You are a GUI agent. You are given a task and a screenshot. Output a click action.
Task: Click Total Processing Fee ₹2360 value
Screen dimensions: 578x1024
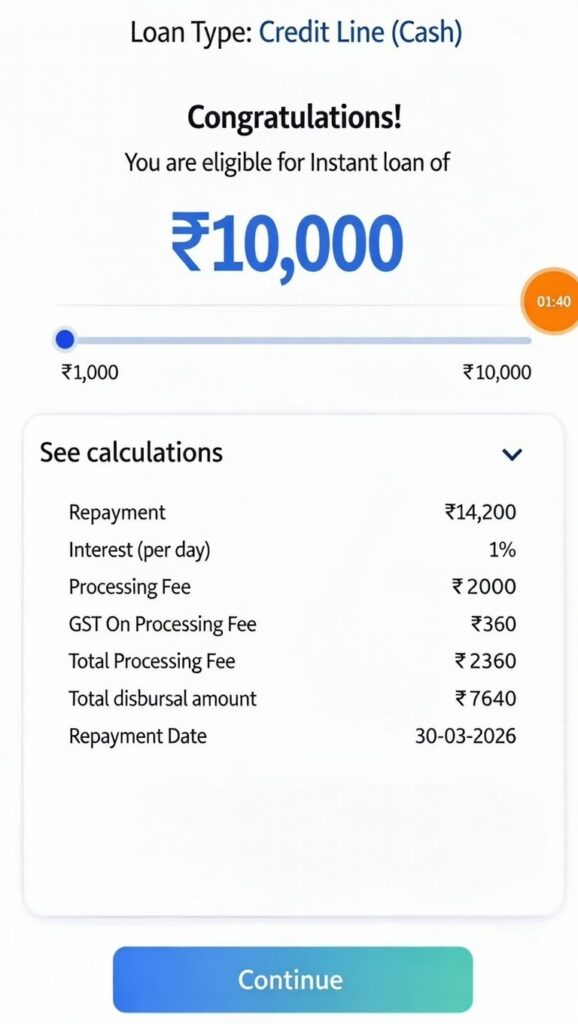point(485,661)
